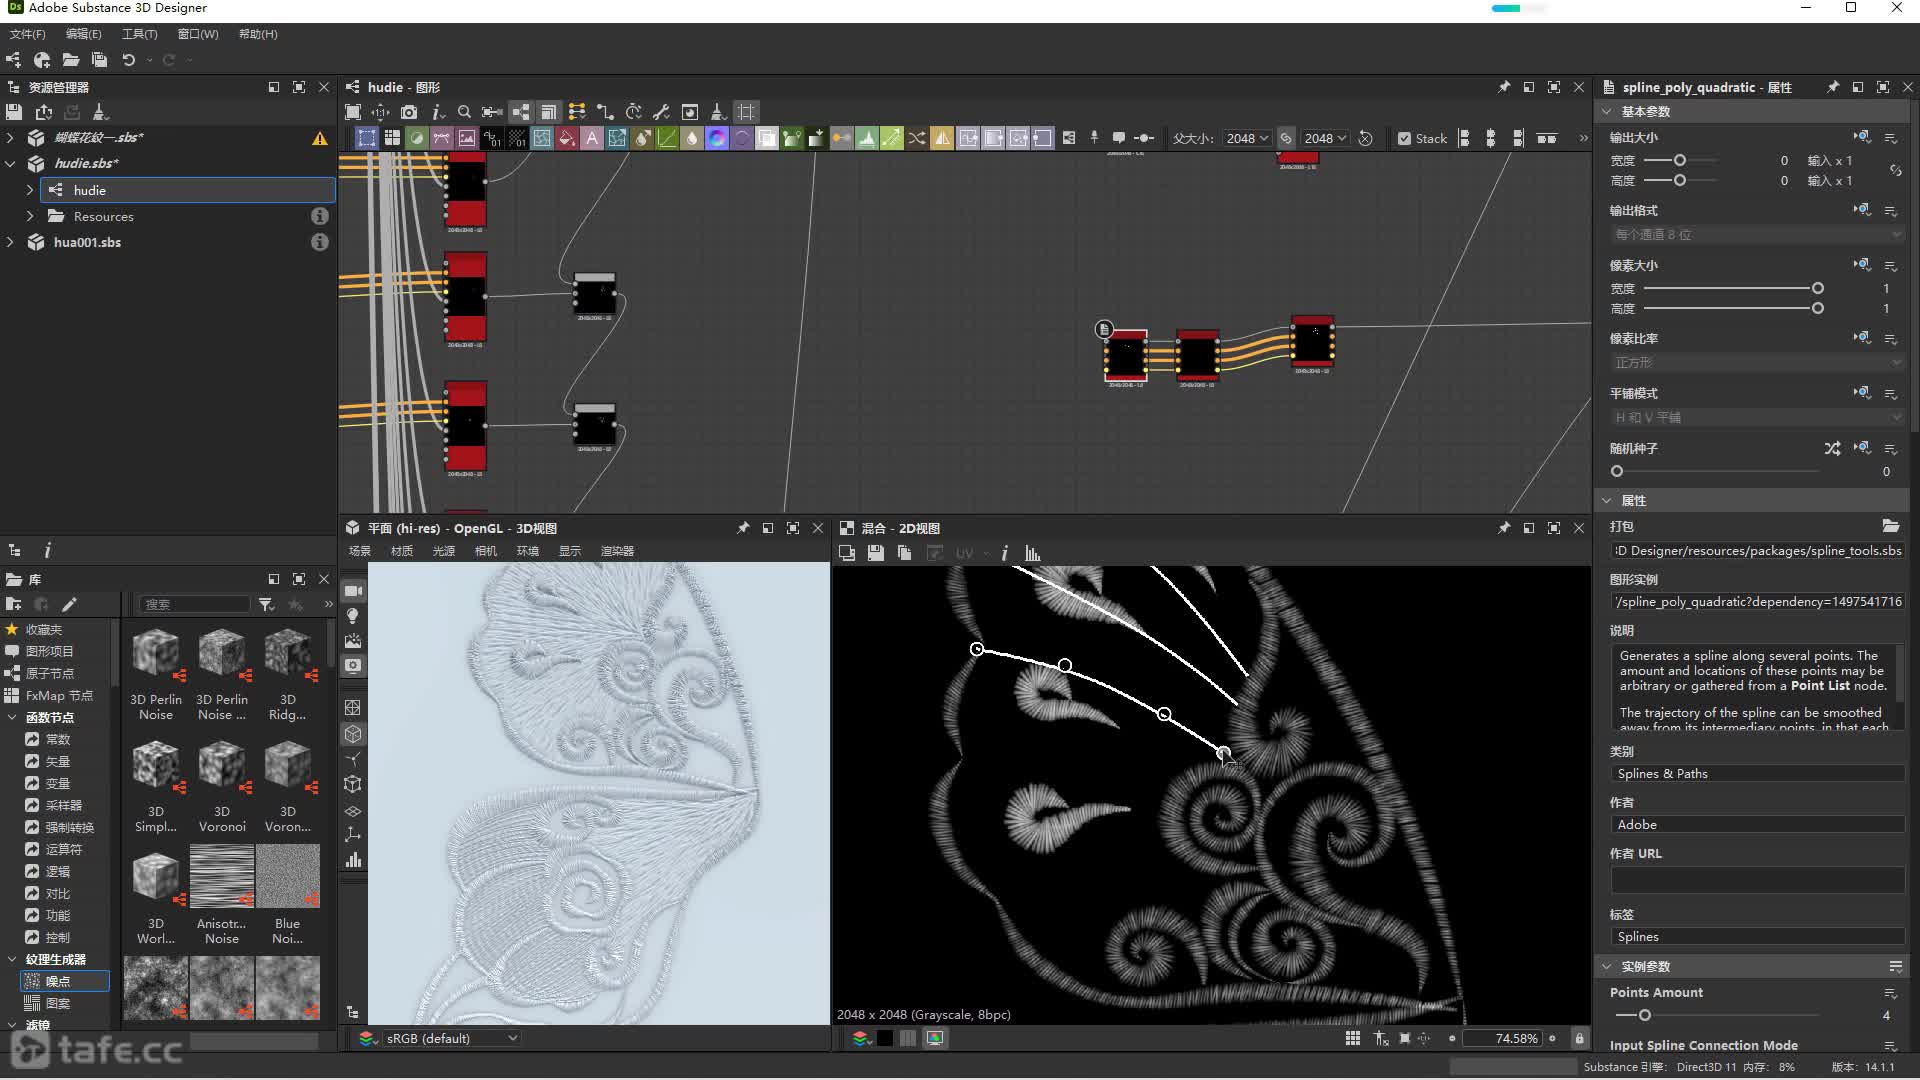Add a Text node from node bar
Screen dimensions: 1920x1080
pos(592,139)
